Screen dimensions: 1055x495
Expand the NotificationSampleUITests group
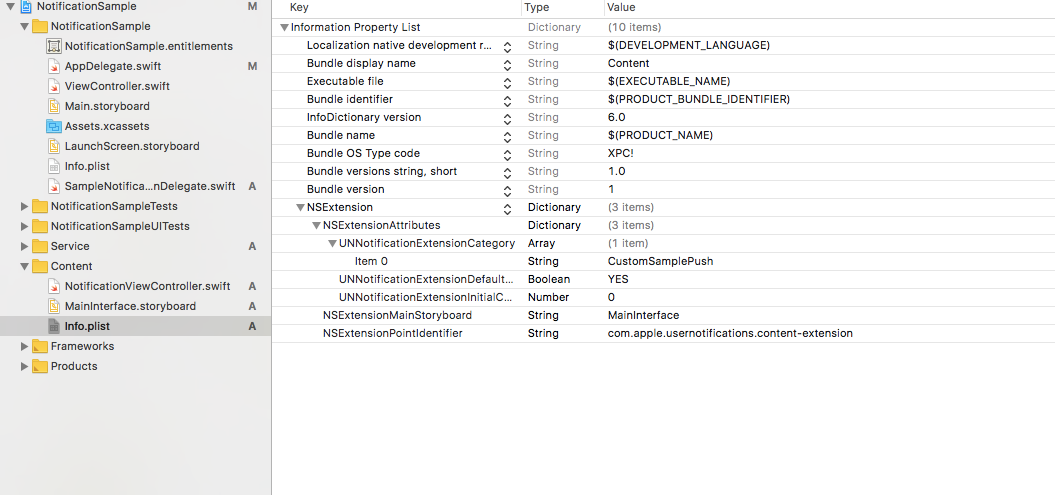click(25, 227)
